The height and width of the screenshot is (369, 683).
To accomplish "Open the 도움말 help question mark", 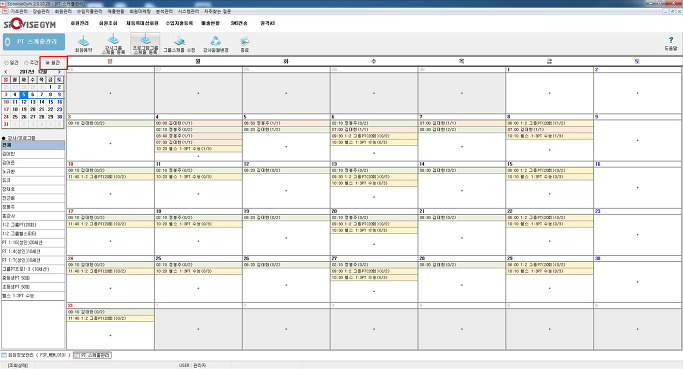I will point(671,43).
